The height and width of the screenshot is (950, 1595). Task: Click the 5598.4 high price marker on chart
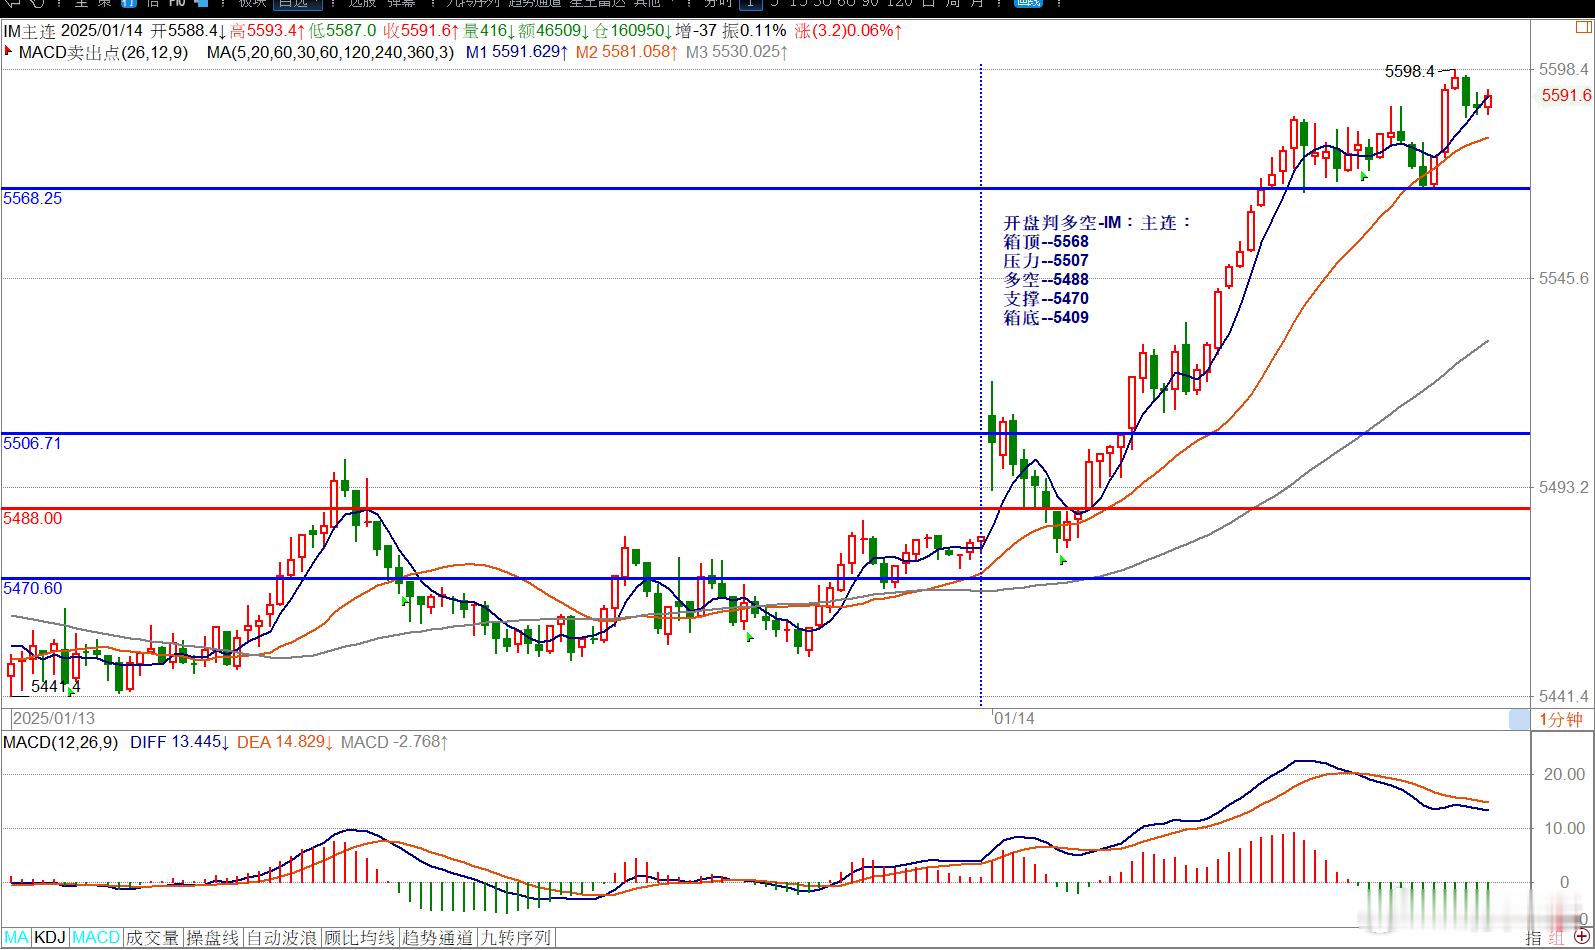1409,71
